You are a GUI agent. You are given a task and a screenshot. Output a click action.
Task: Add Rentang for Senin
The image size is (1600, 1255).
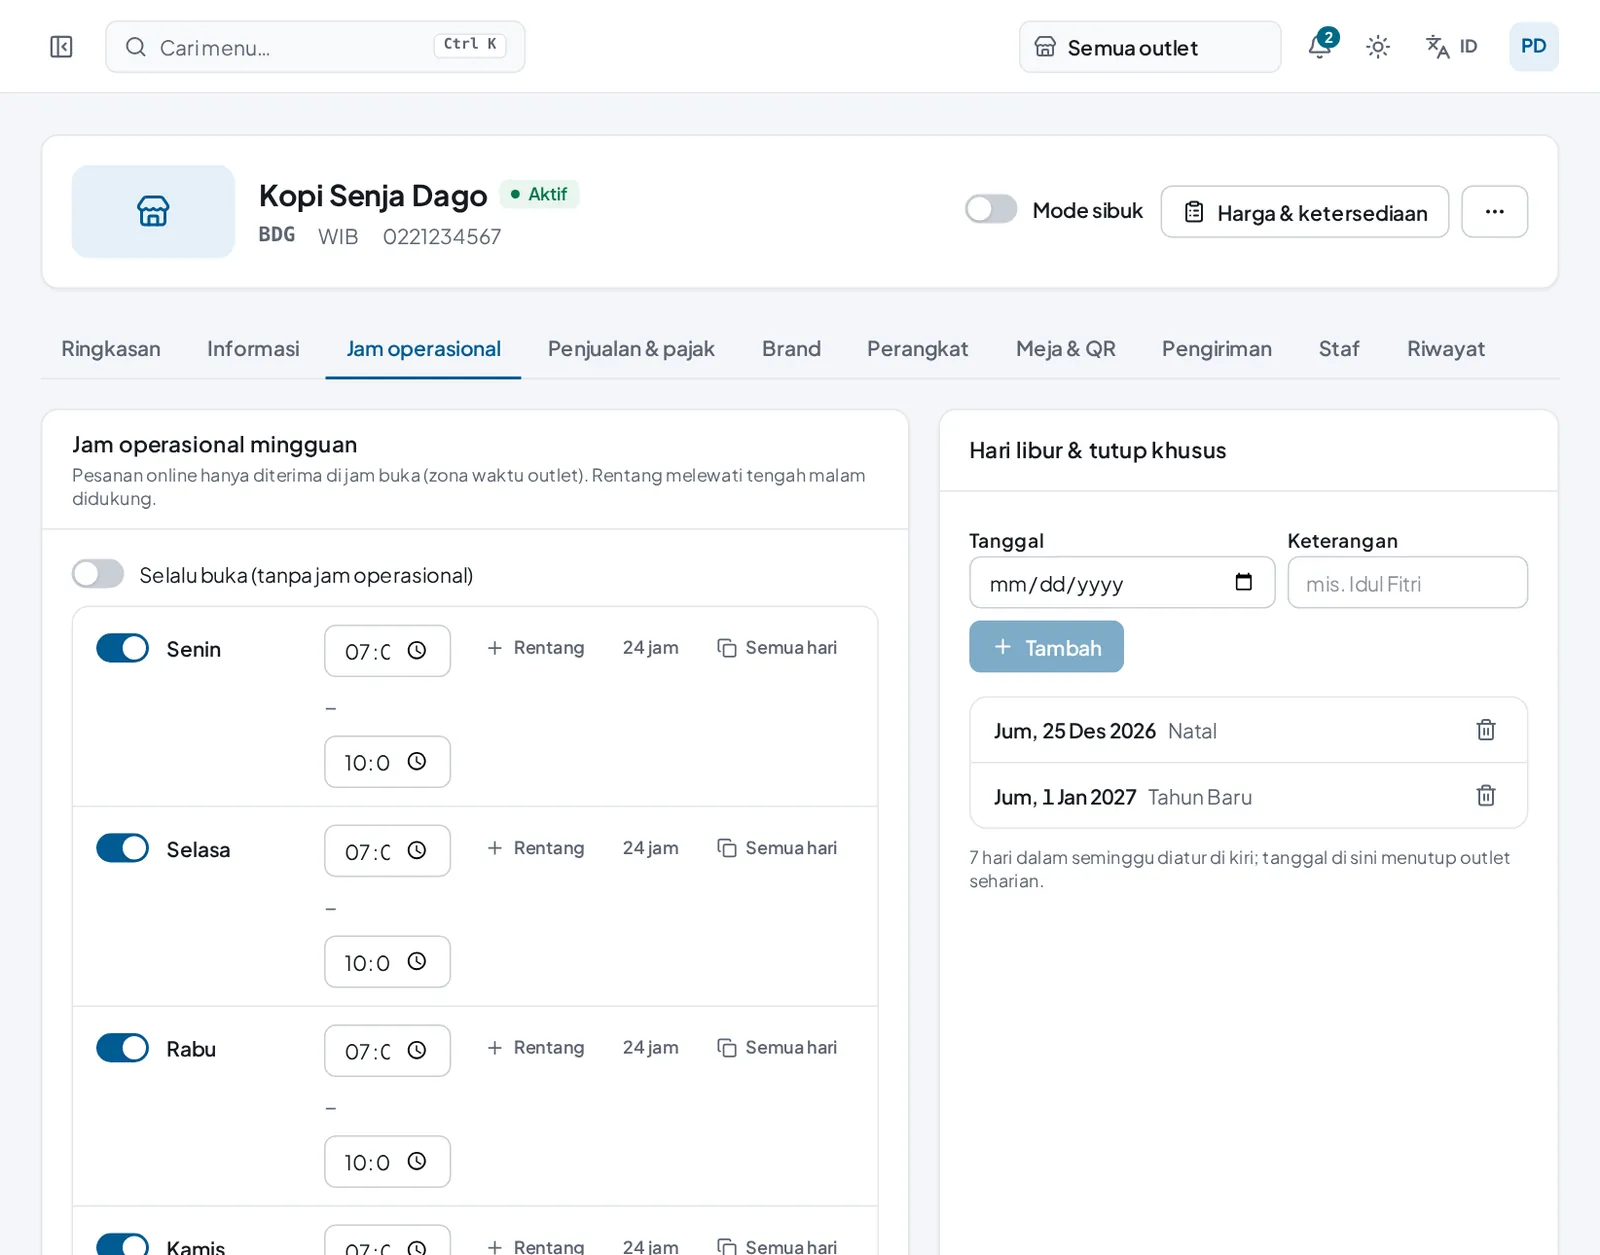tap(536, 648)
